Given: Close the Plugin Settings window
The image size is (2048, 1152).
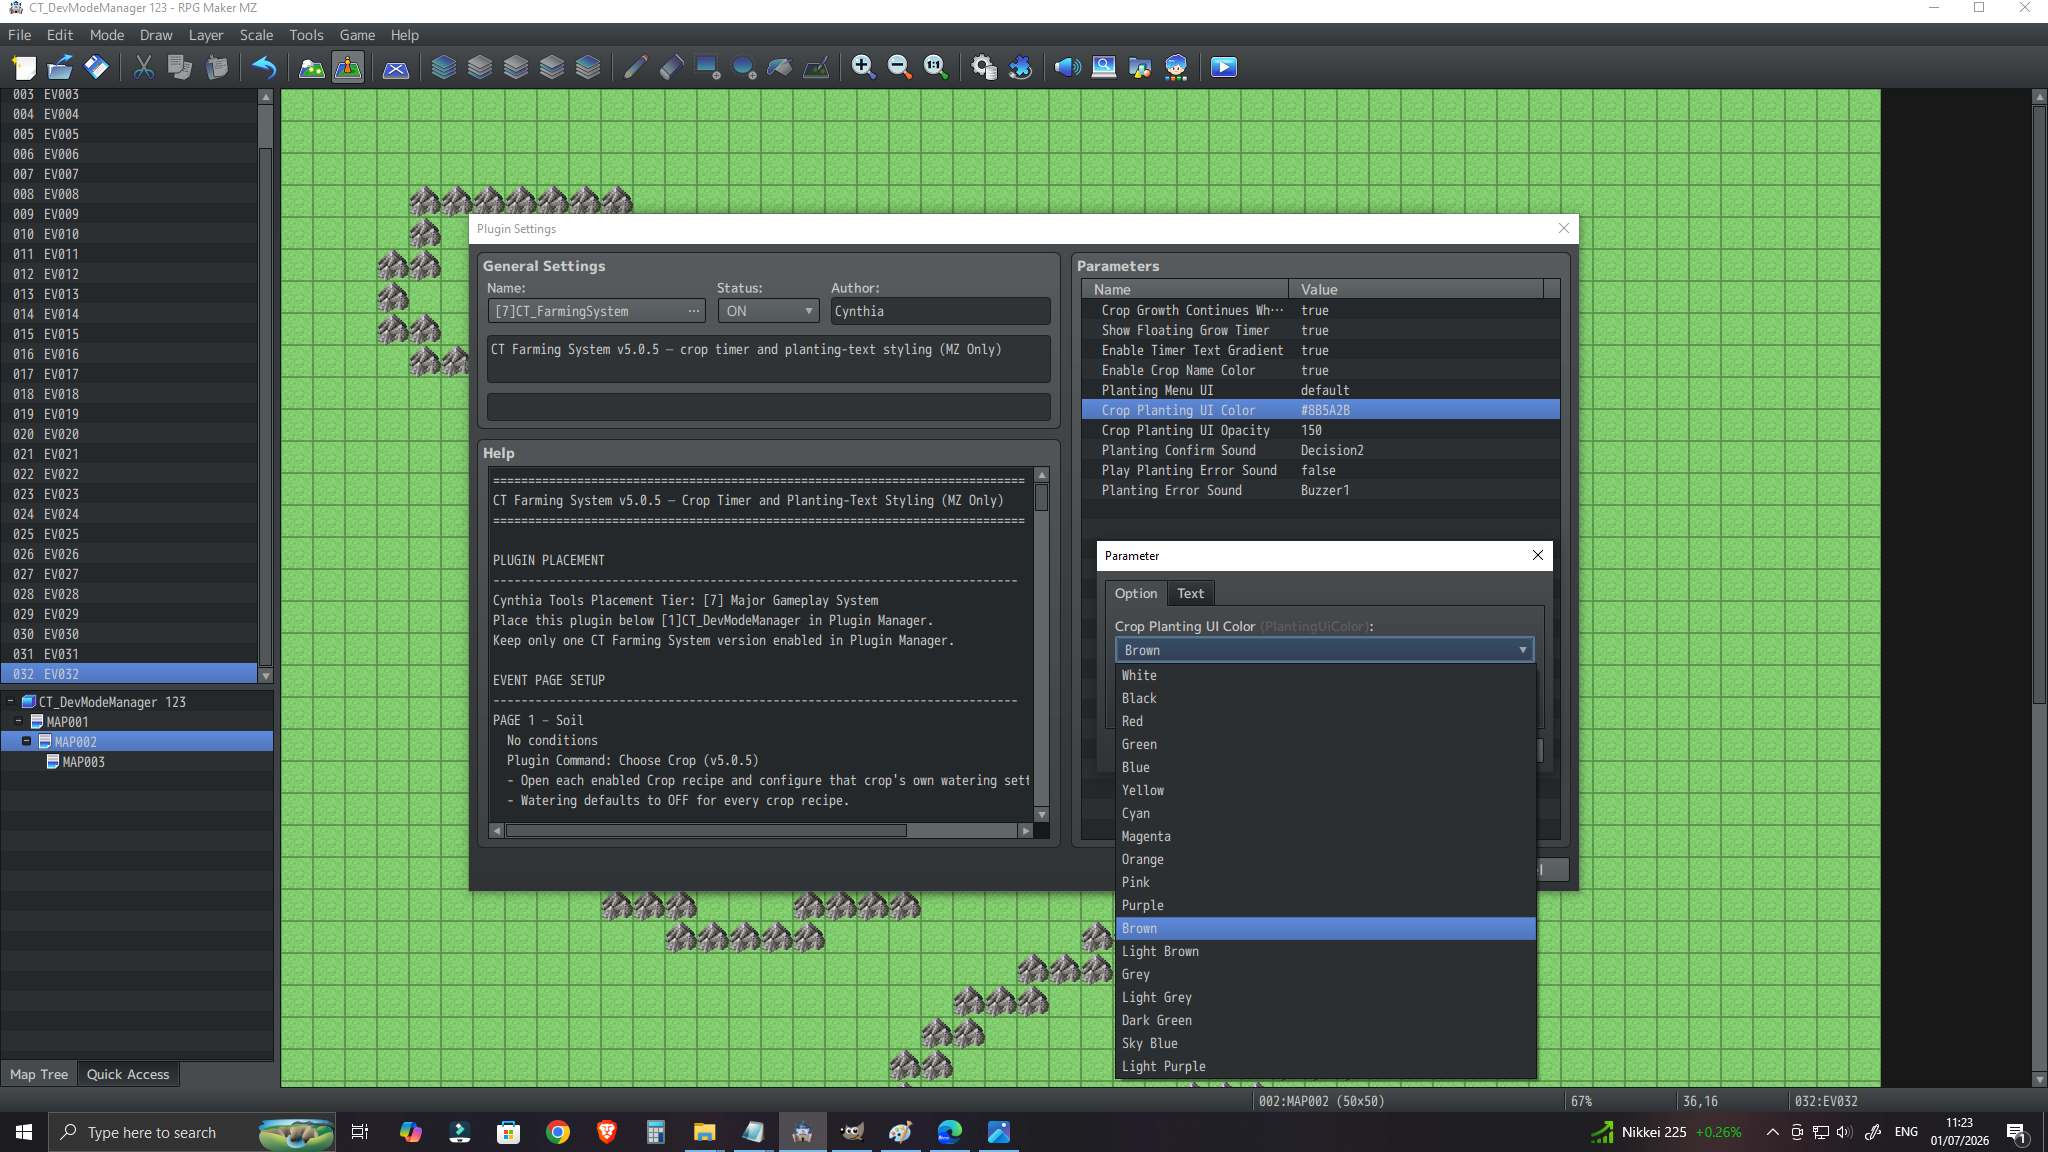Looking at the screenshot, I should pos(1563,229).
